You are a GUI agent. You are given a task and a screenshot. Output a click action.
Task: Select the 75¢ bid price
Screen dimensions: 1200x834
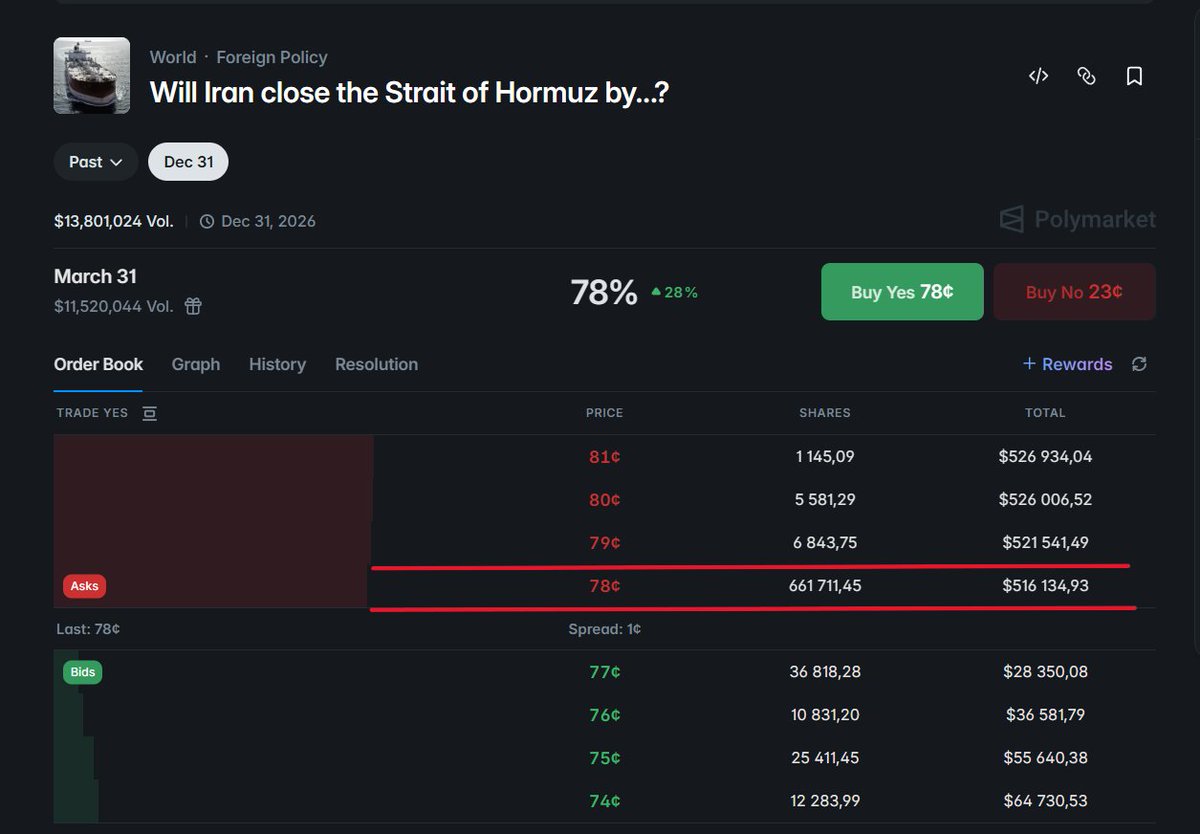[605, 758]
